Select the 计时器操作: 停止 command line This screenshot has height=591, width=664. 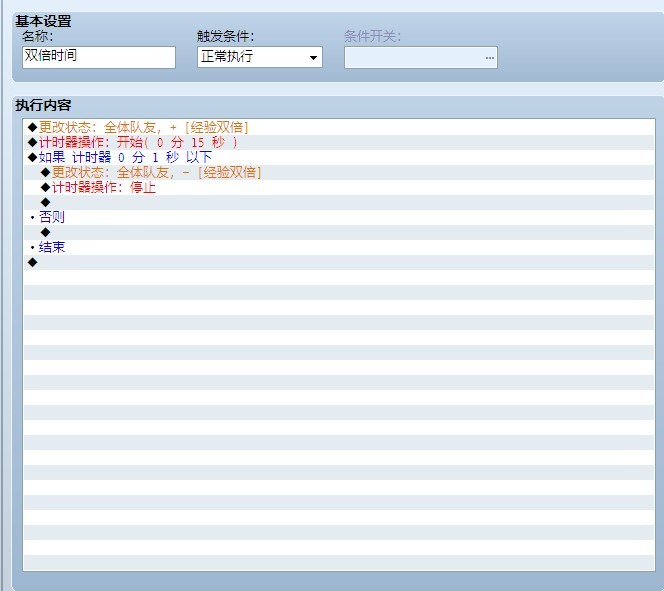point(339,188)
